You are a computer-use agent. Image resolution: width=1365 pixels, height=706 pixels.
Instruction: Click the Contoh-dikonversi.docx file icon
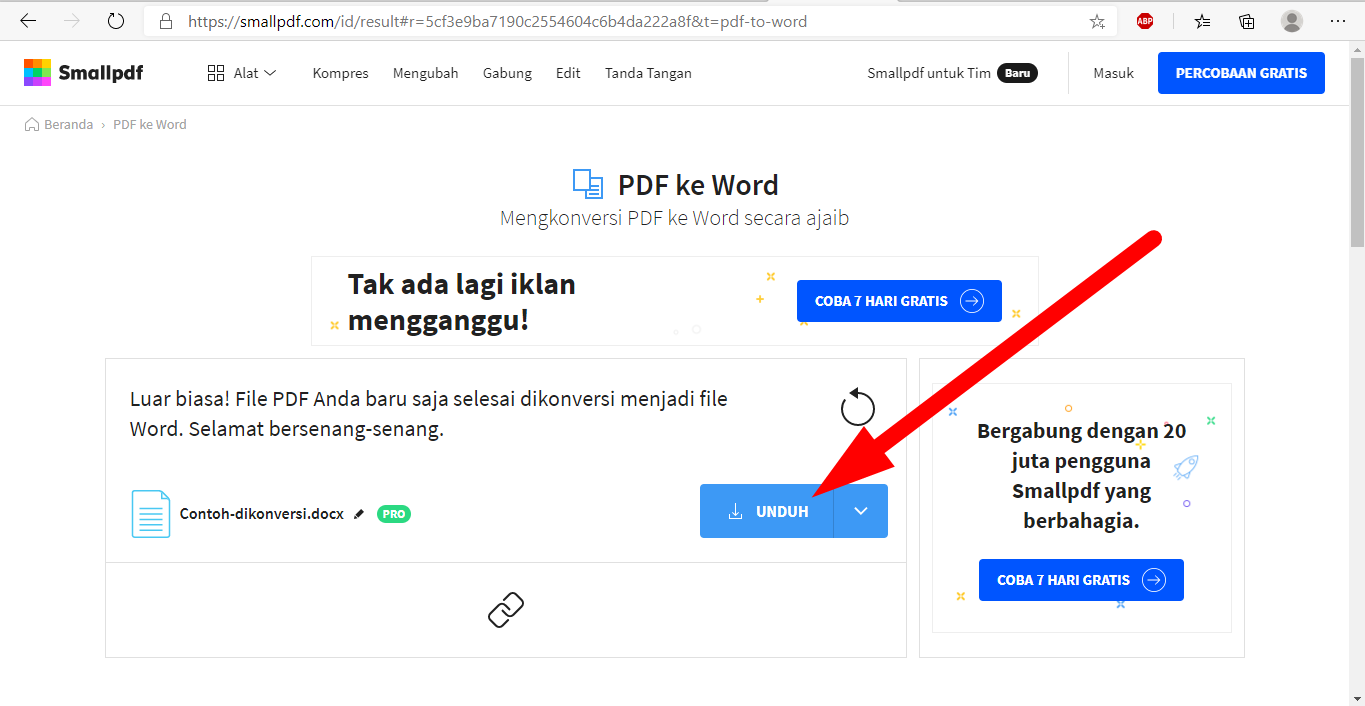pos(151,514)
